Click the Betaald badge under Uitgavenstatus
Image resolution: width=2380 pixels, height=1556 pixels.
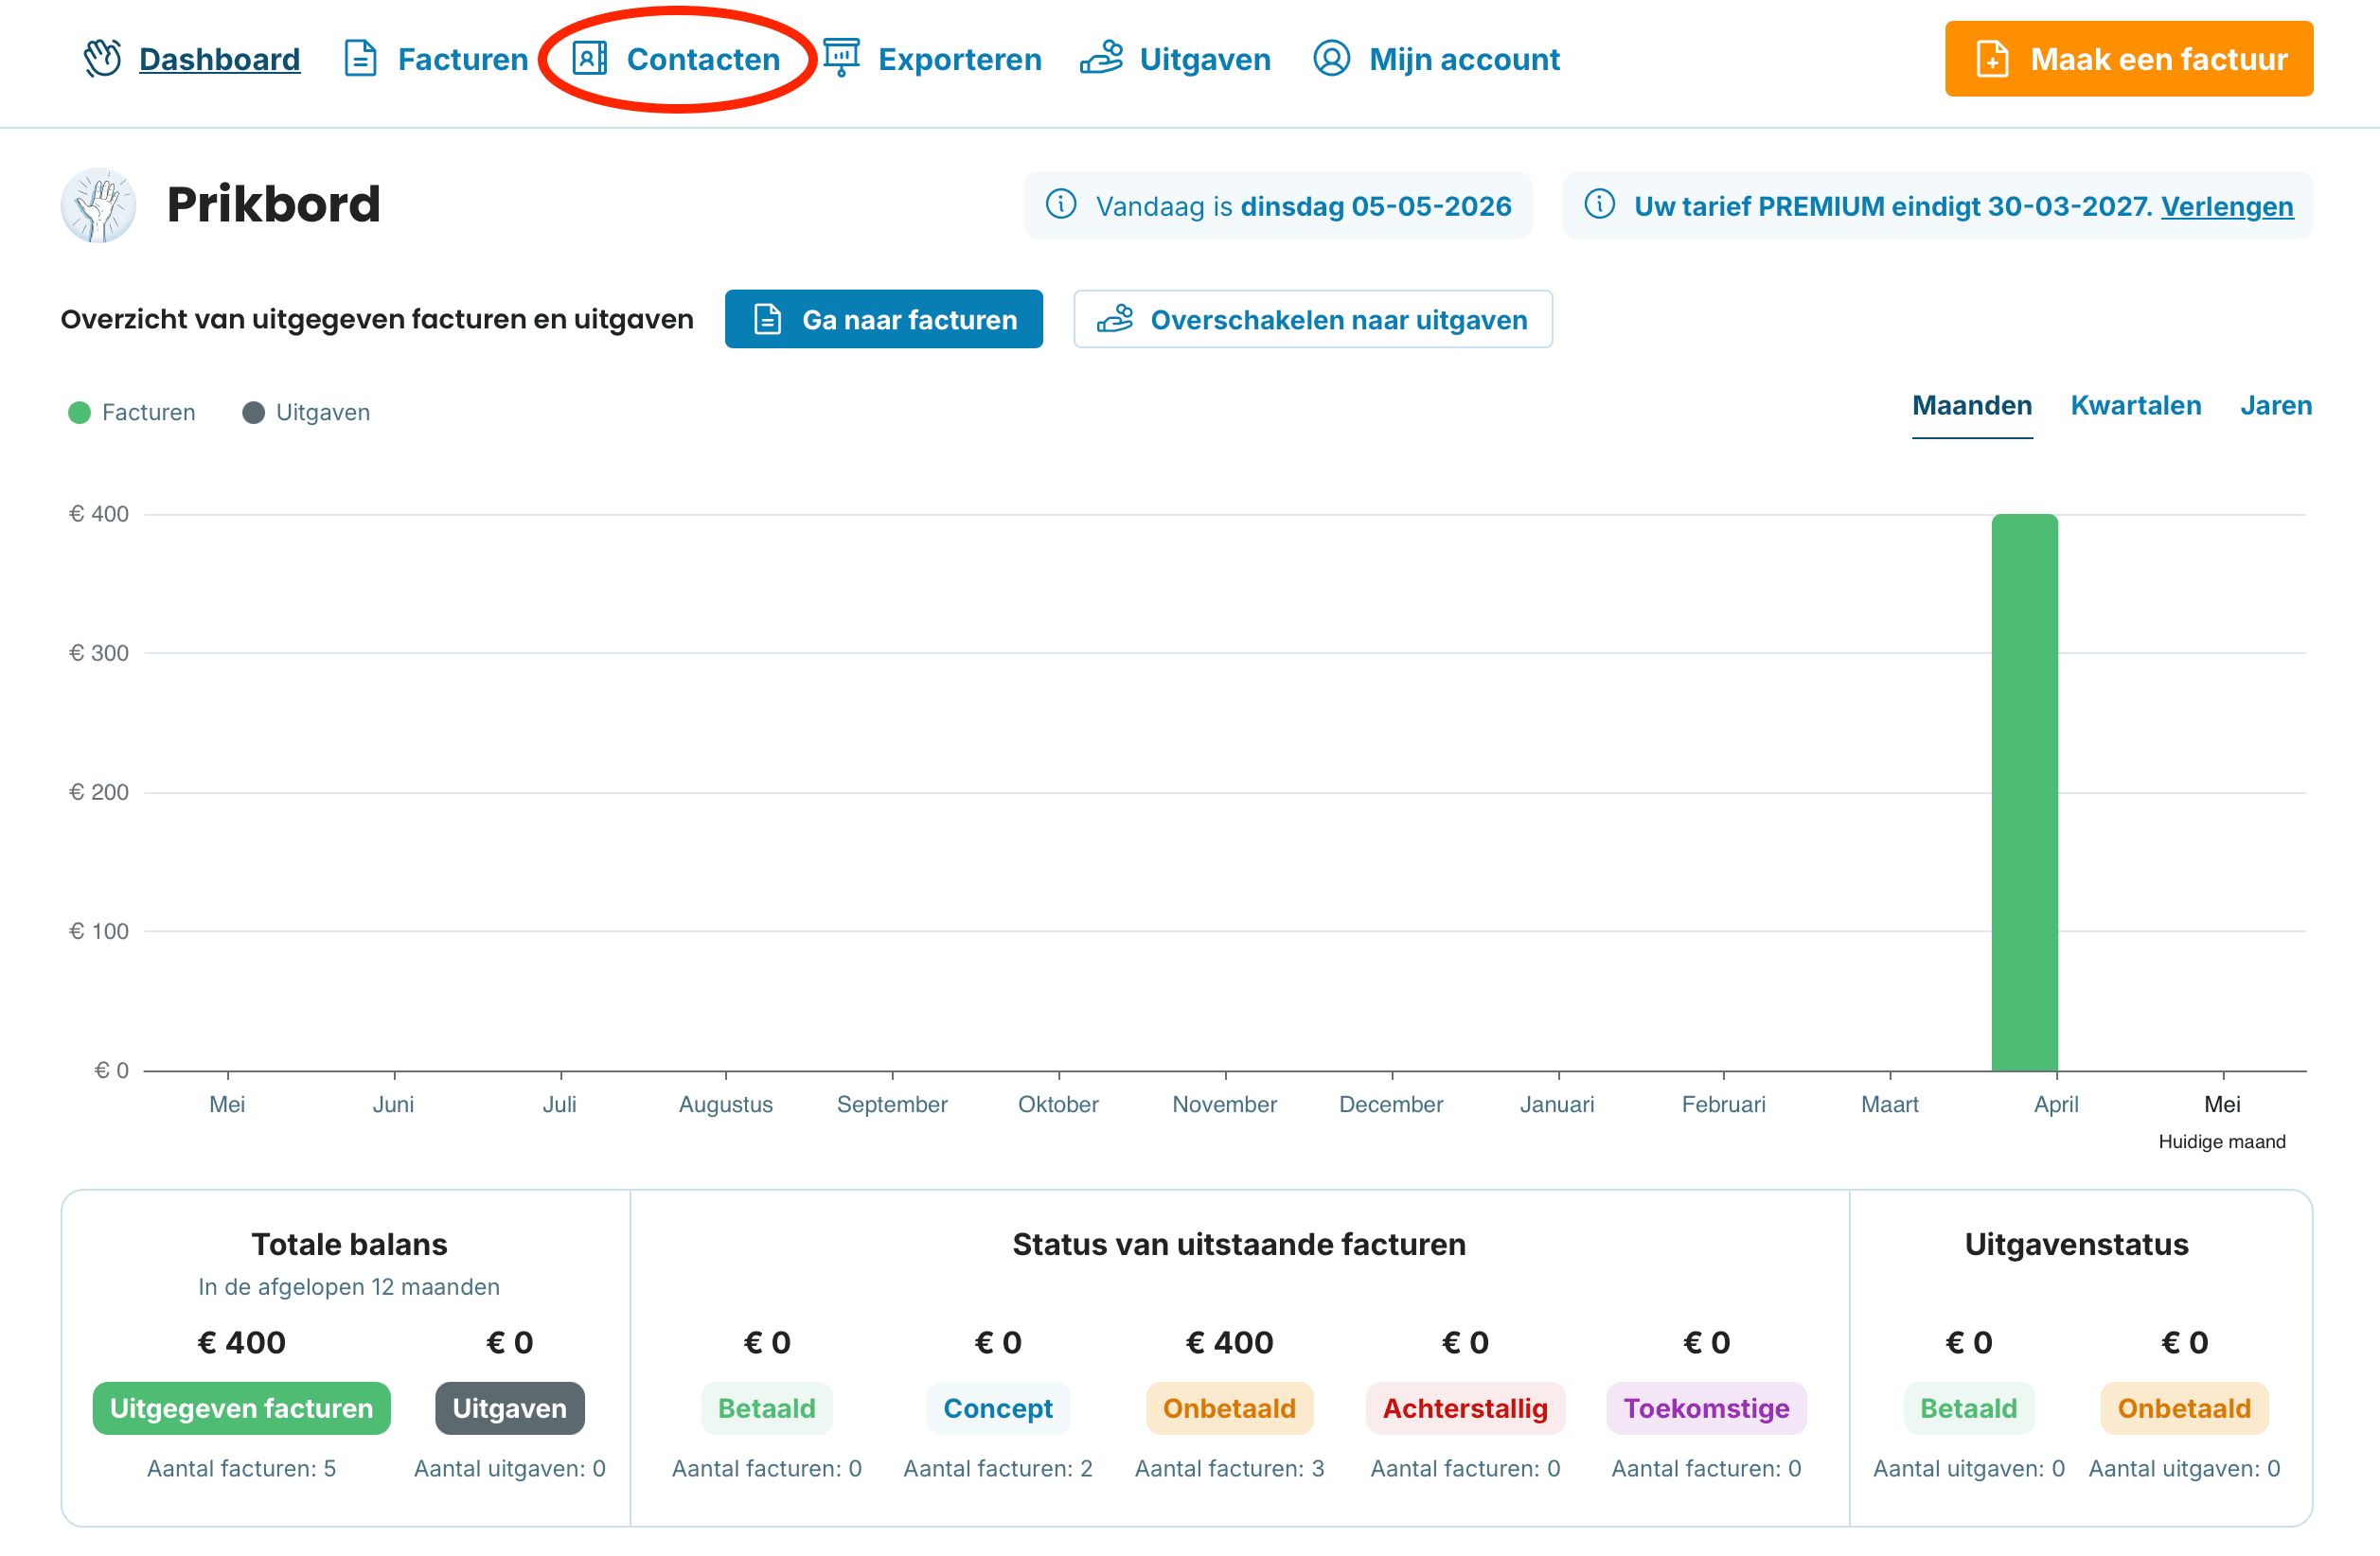click(x=1968, y=1408)
